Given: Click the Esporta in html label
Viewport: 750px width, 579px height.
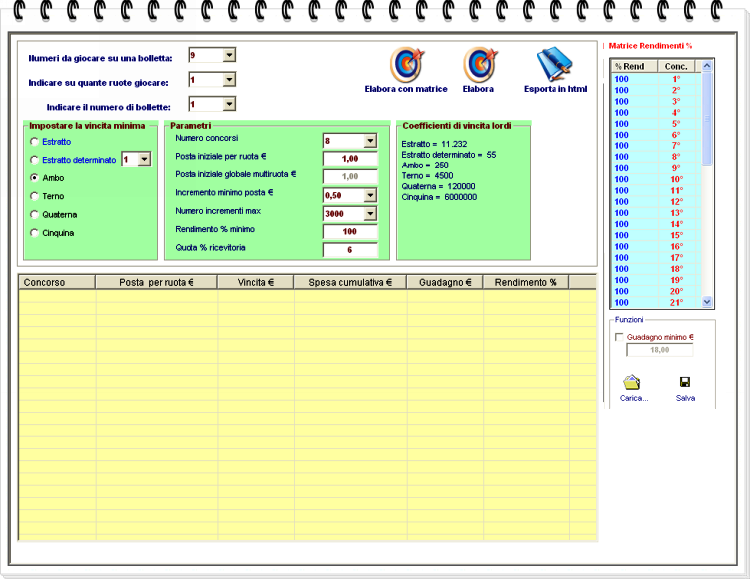Looking at the screenshot, I should point(555,89).
